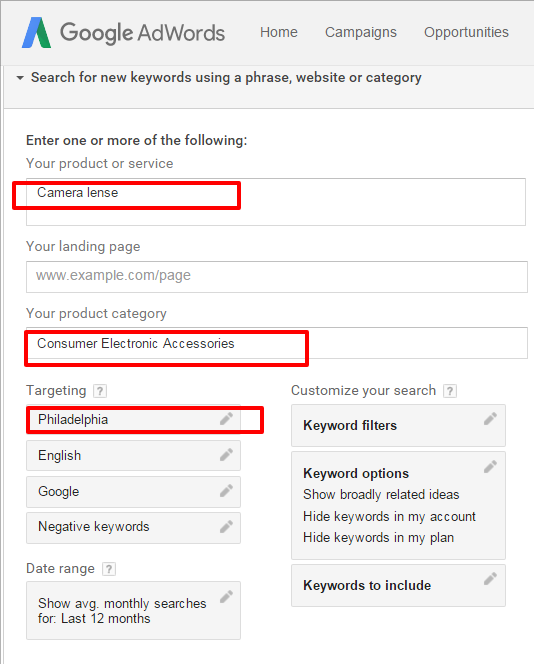Click pencil icon in Keyword options
The height and width of the screenshot is (664, 534).
pyautogui.click(x=490, y=467)
